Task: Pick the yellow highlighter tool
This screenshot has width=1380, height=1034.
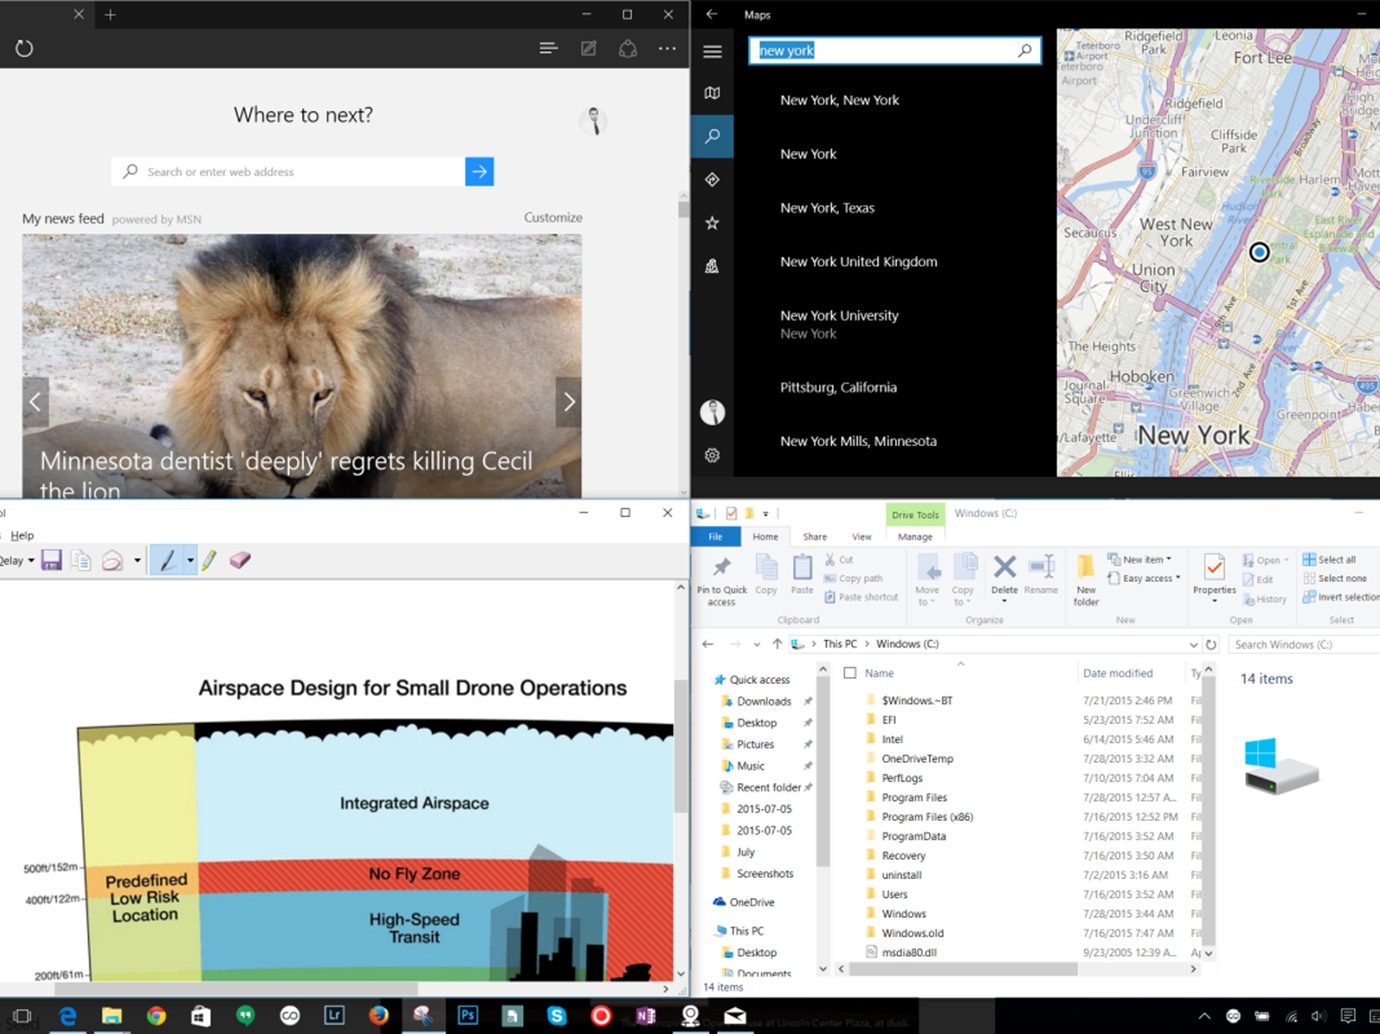Action: click(x=209, y=561)
